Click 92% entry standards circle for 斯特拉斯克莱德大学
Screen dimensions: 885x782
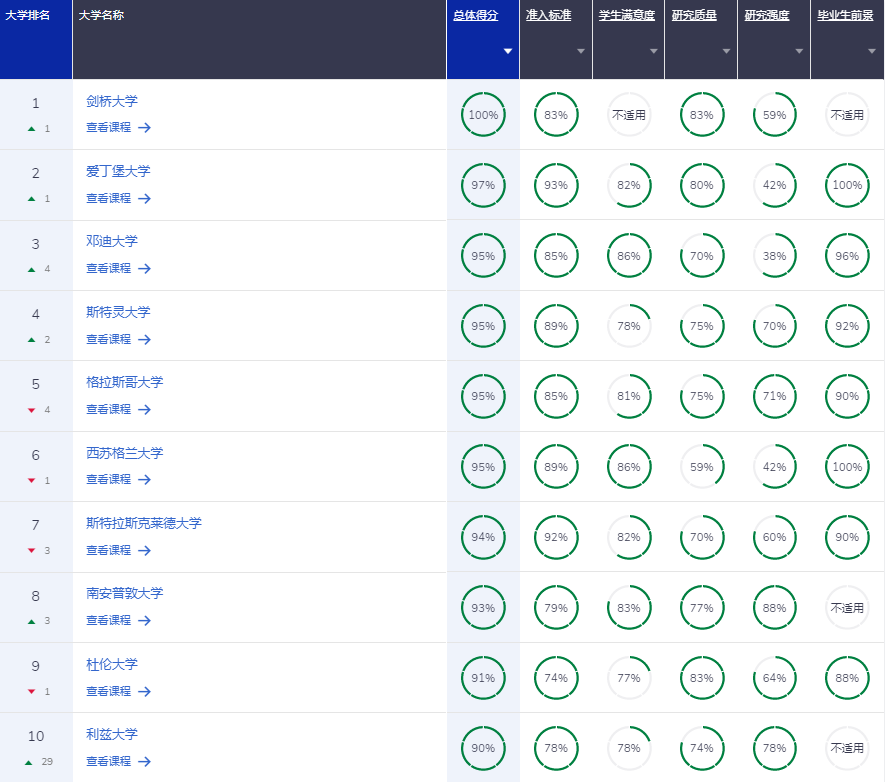pyautogui.click(x=556, y=537)
